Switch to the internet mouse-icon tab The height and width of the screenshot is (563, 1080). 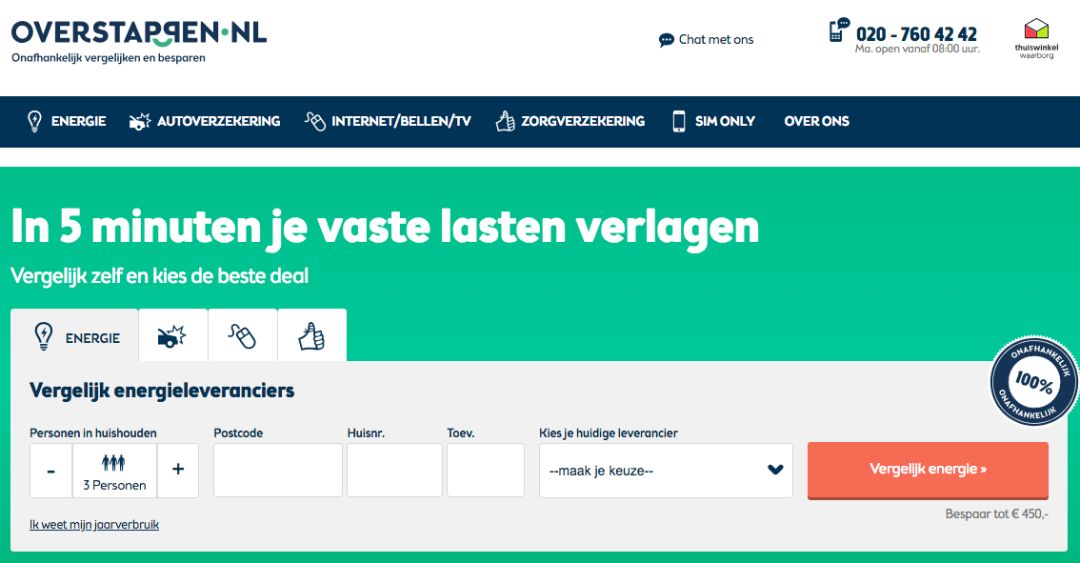point(242,336)
